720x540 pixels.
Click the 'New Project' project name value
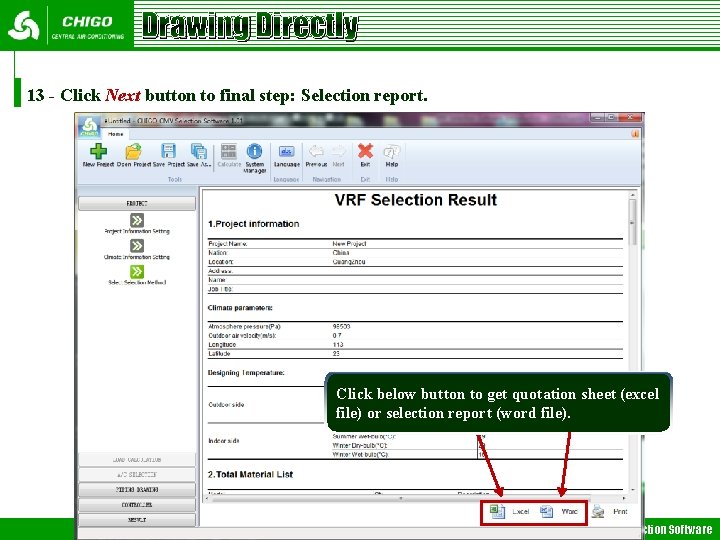point(349,244)
